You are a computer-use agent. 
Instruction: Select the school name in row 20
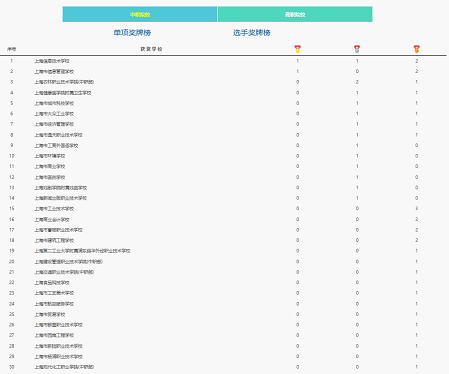[68, 262]
